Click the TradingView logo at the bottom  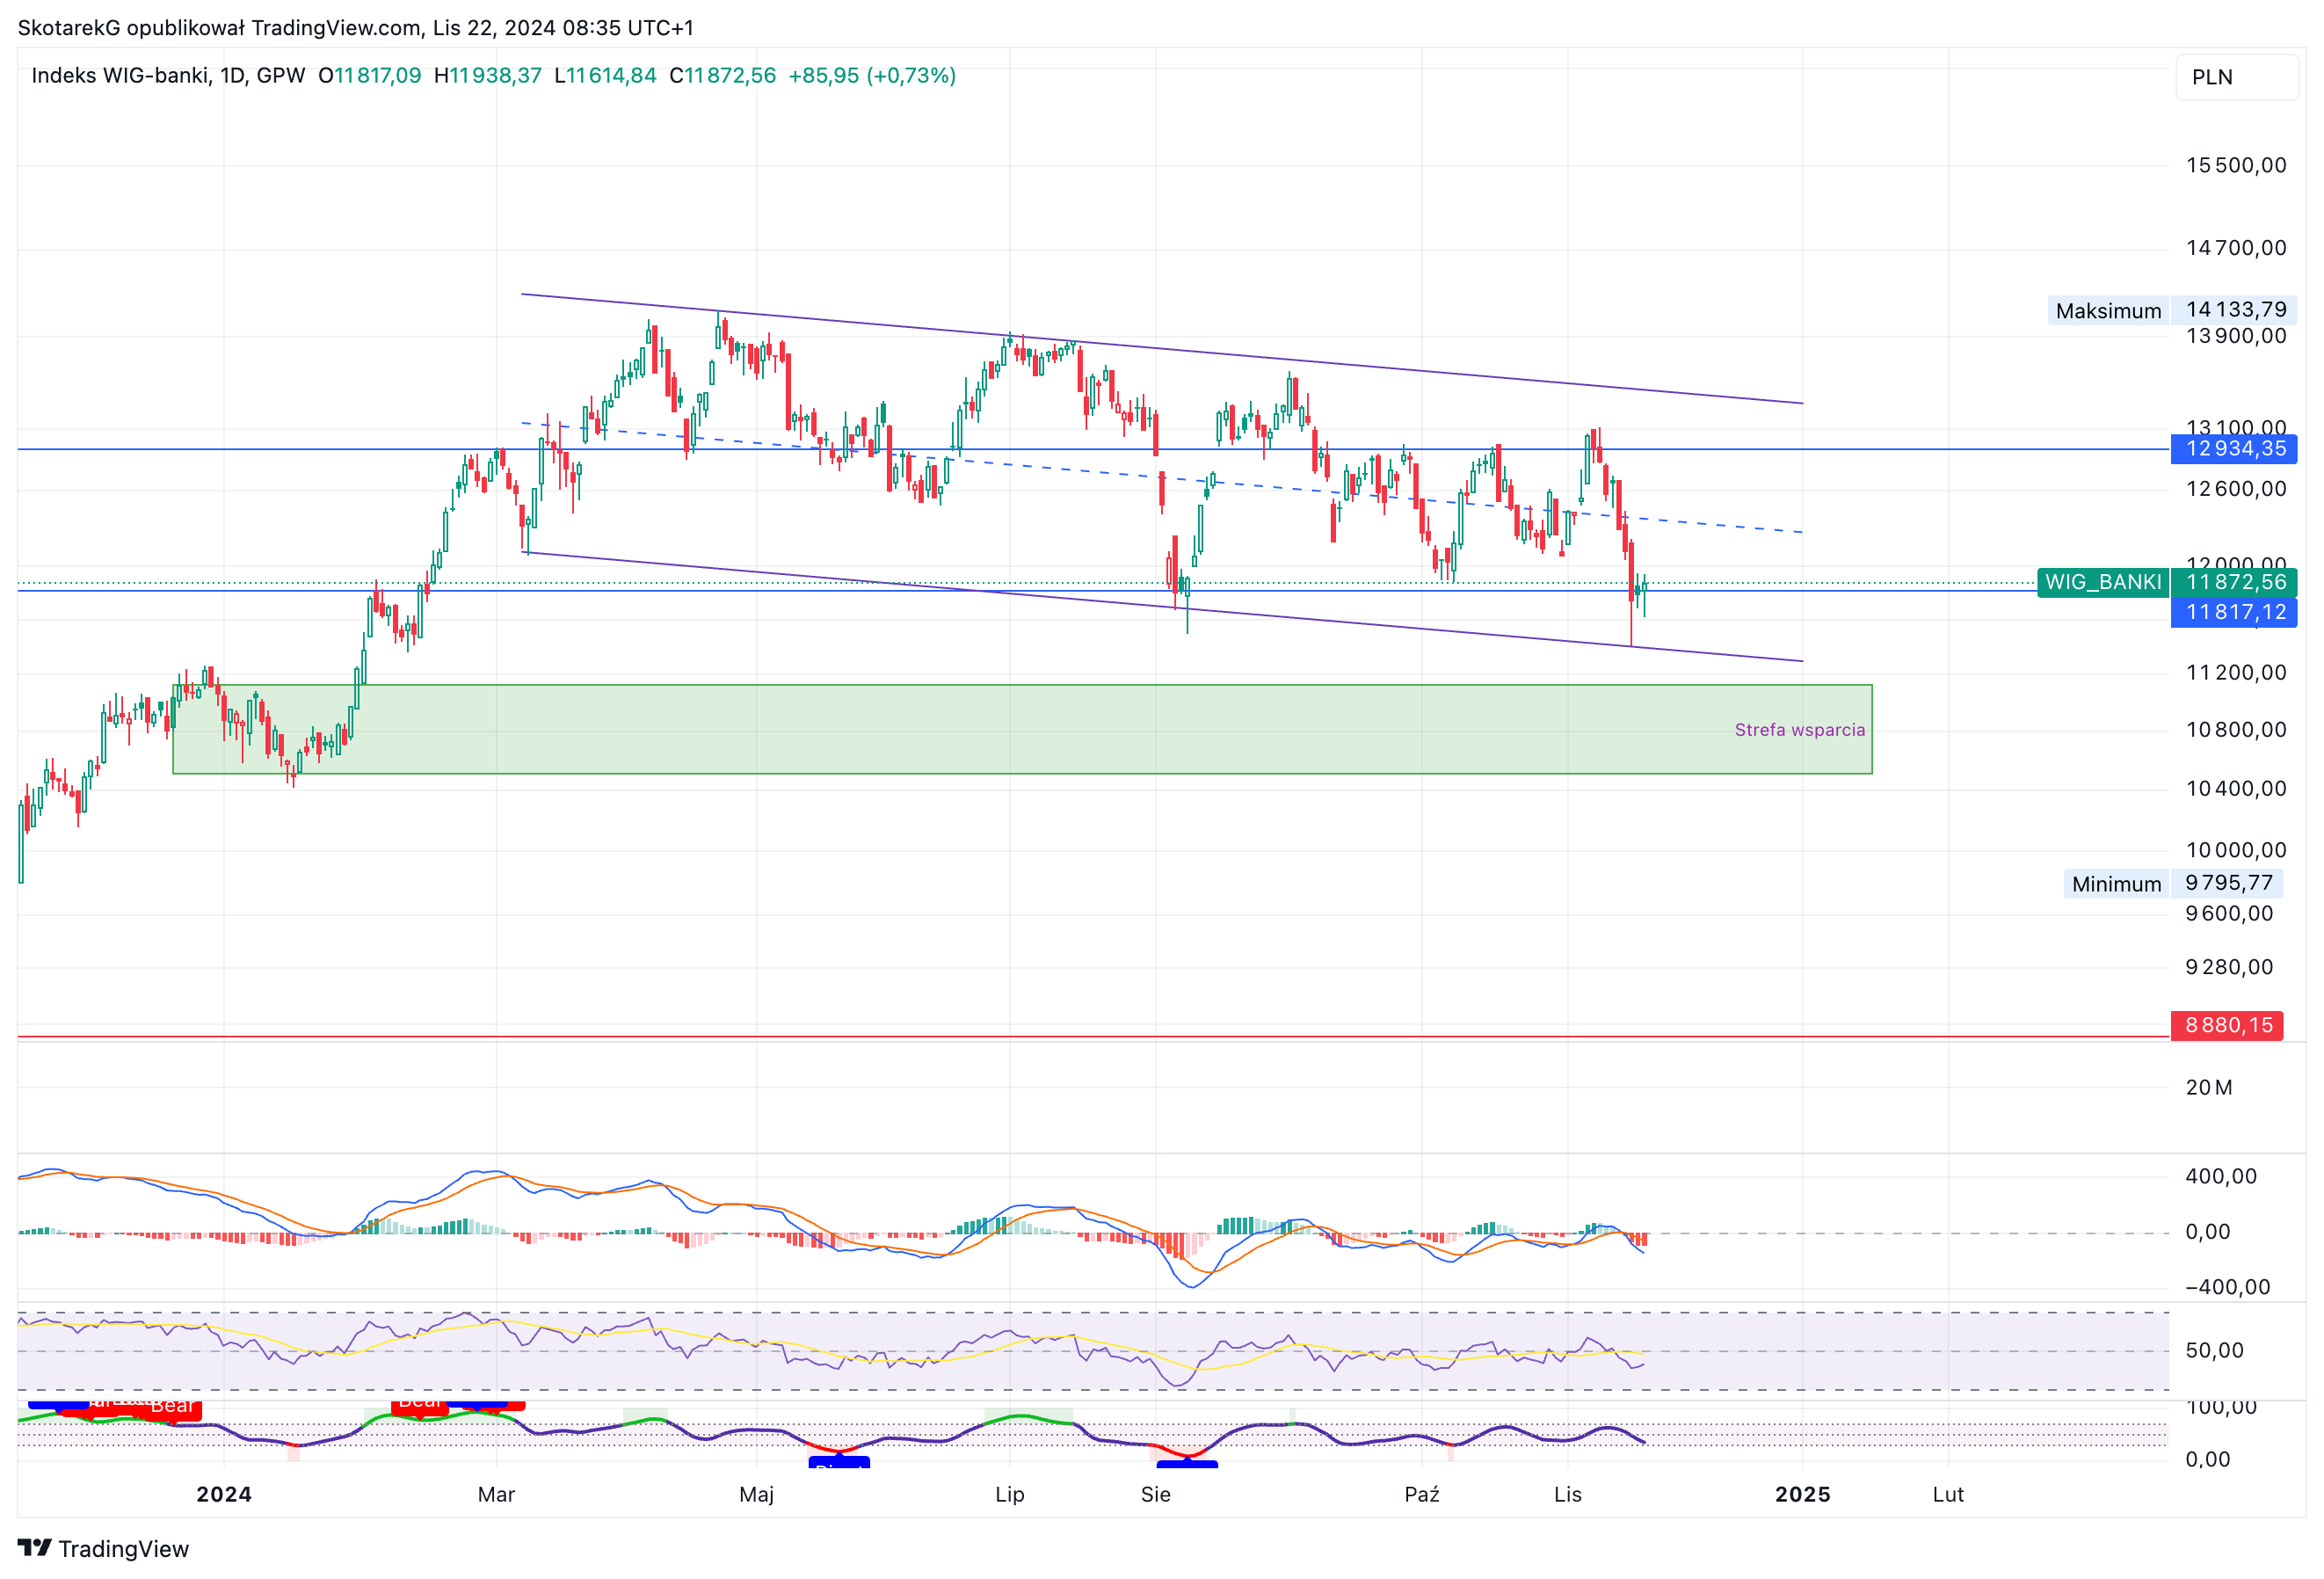103,1548
